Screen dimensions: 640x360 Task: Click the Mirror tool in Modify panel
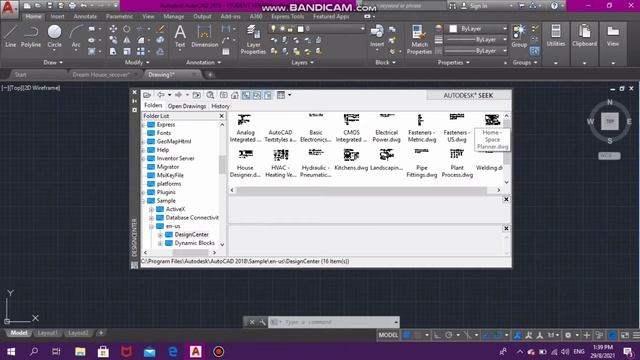click(127, 40)
